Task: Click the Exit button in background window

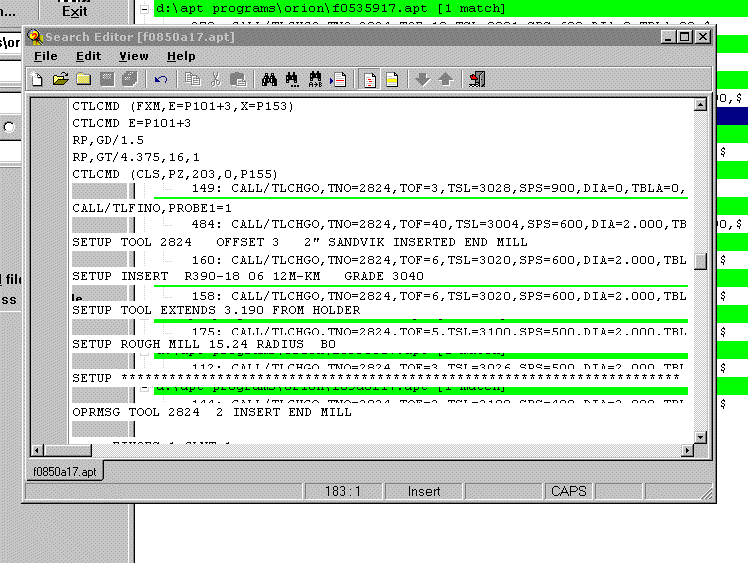Action: coord(74,12)
